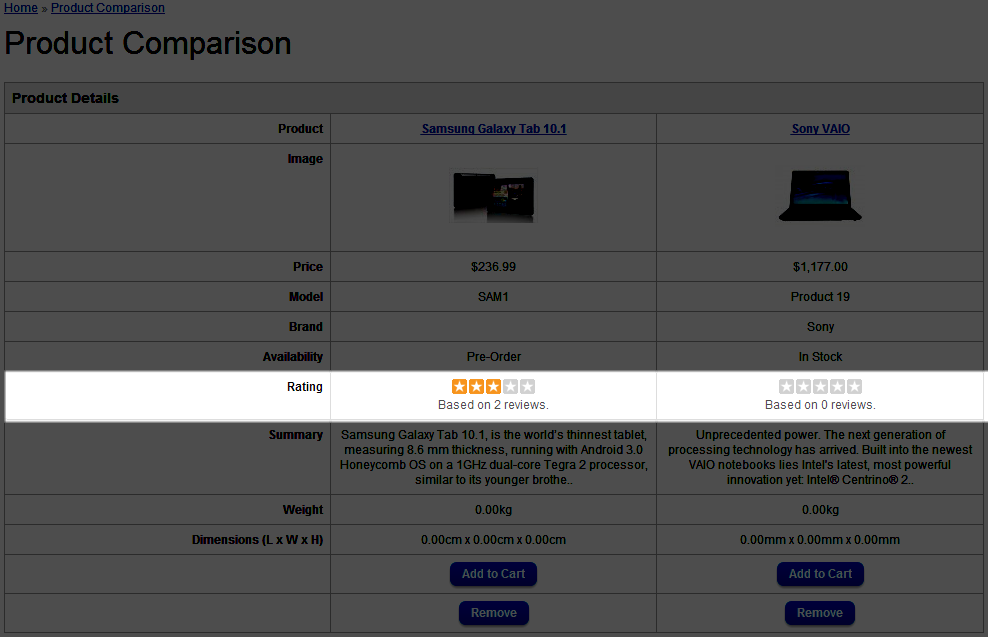Select the 0.00cm x 0.00cm x 0.00cm dimensions
Image resolution: width=988 pixels, height=637 pixels.
pyautogui.click(x=493, y=540)
